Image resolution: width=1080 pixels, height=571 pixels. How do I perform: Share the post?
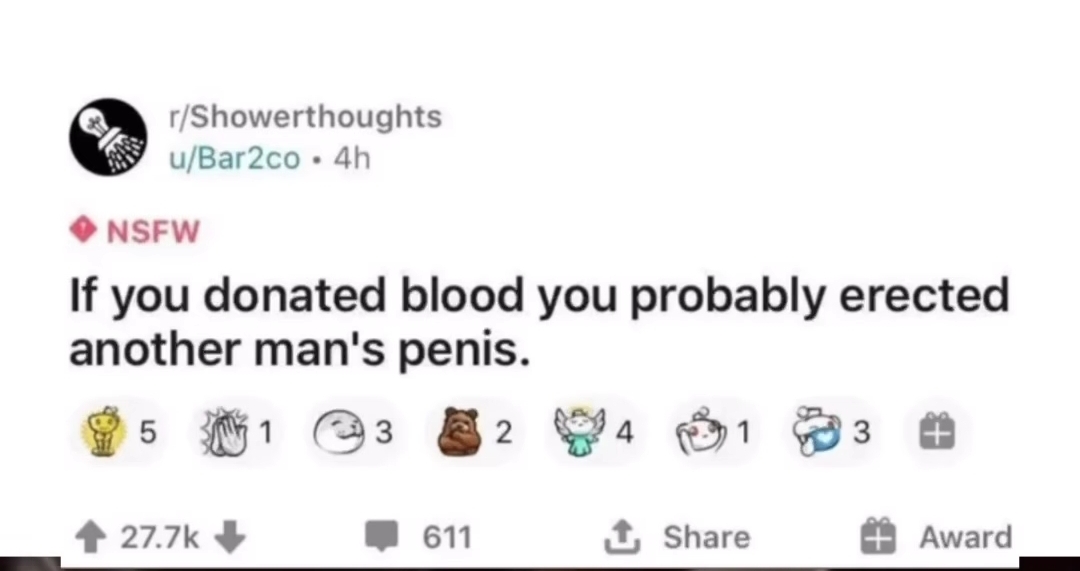click(677, 538)
